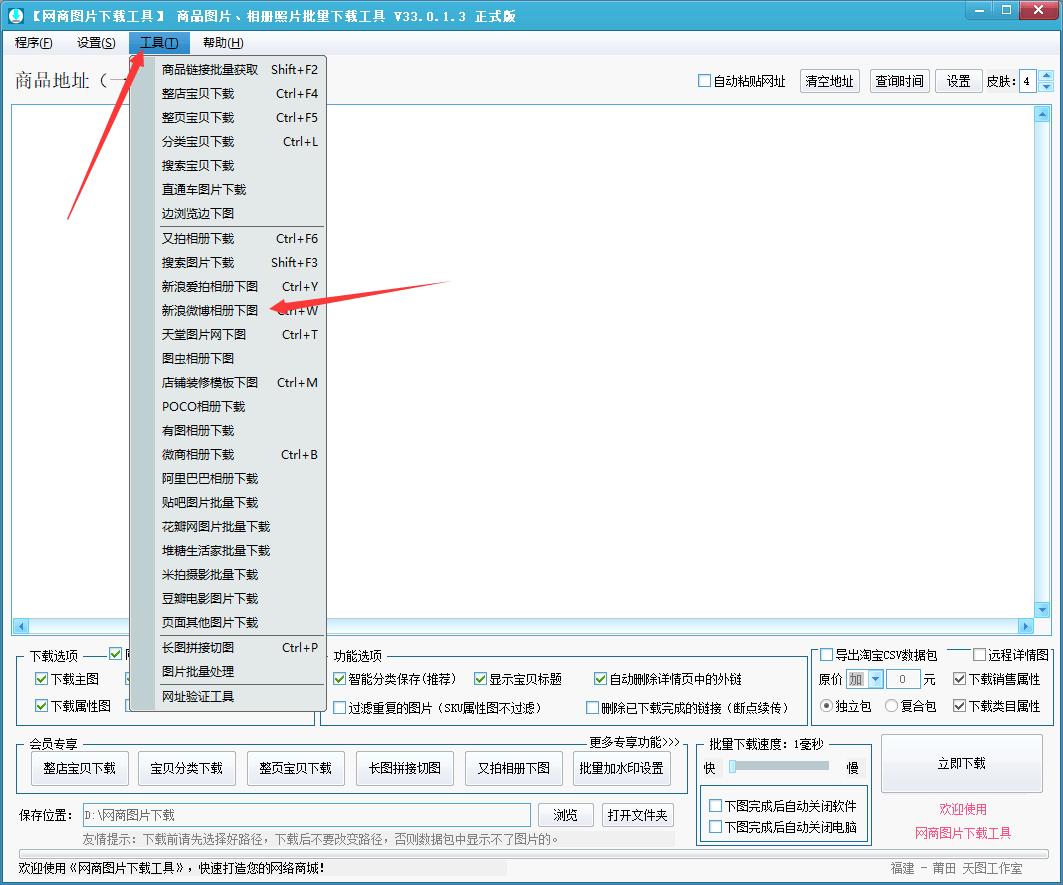Decrease skin number with down arrow
Image resolution: width=1063 pixels, height=885 pixels.
coord(1046,87)
